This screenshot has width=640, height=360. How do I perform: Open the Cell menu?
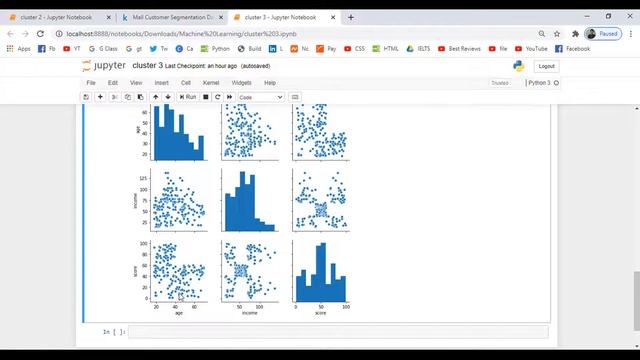(186, 83)
